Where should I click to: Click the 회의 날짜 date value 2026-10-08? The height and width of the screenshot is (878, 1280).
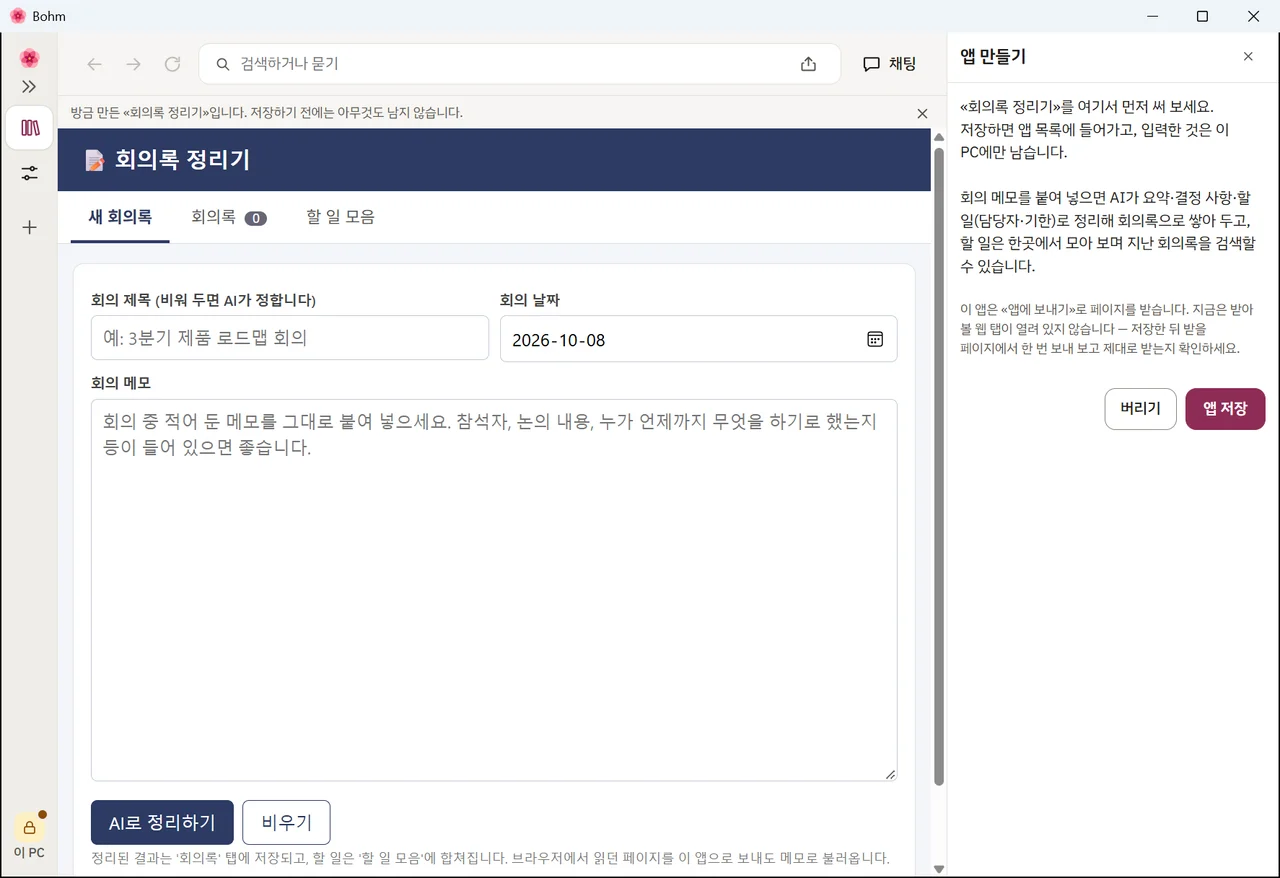click(558, 340)
